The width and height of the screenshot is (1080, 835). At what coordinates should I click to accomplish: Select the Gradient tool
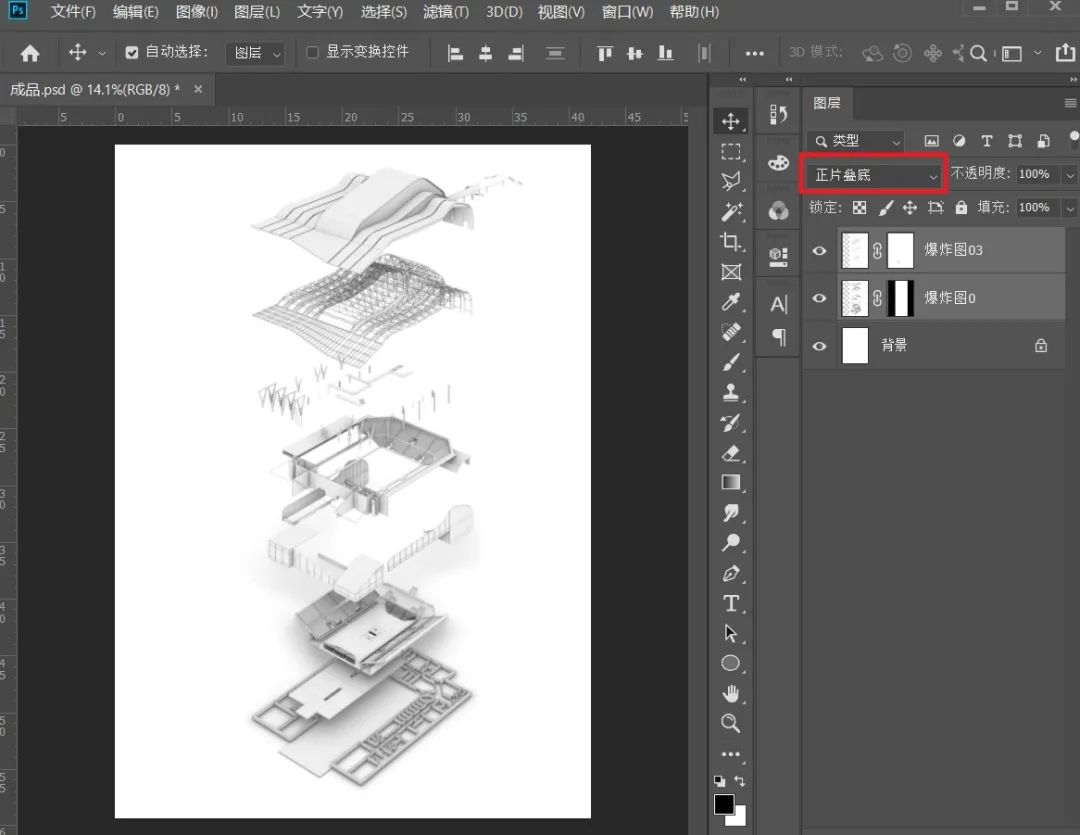[x=731, y=482]
